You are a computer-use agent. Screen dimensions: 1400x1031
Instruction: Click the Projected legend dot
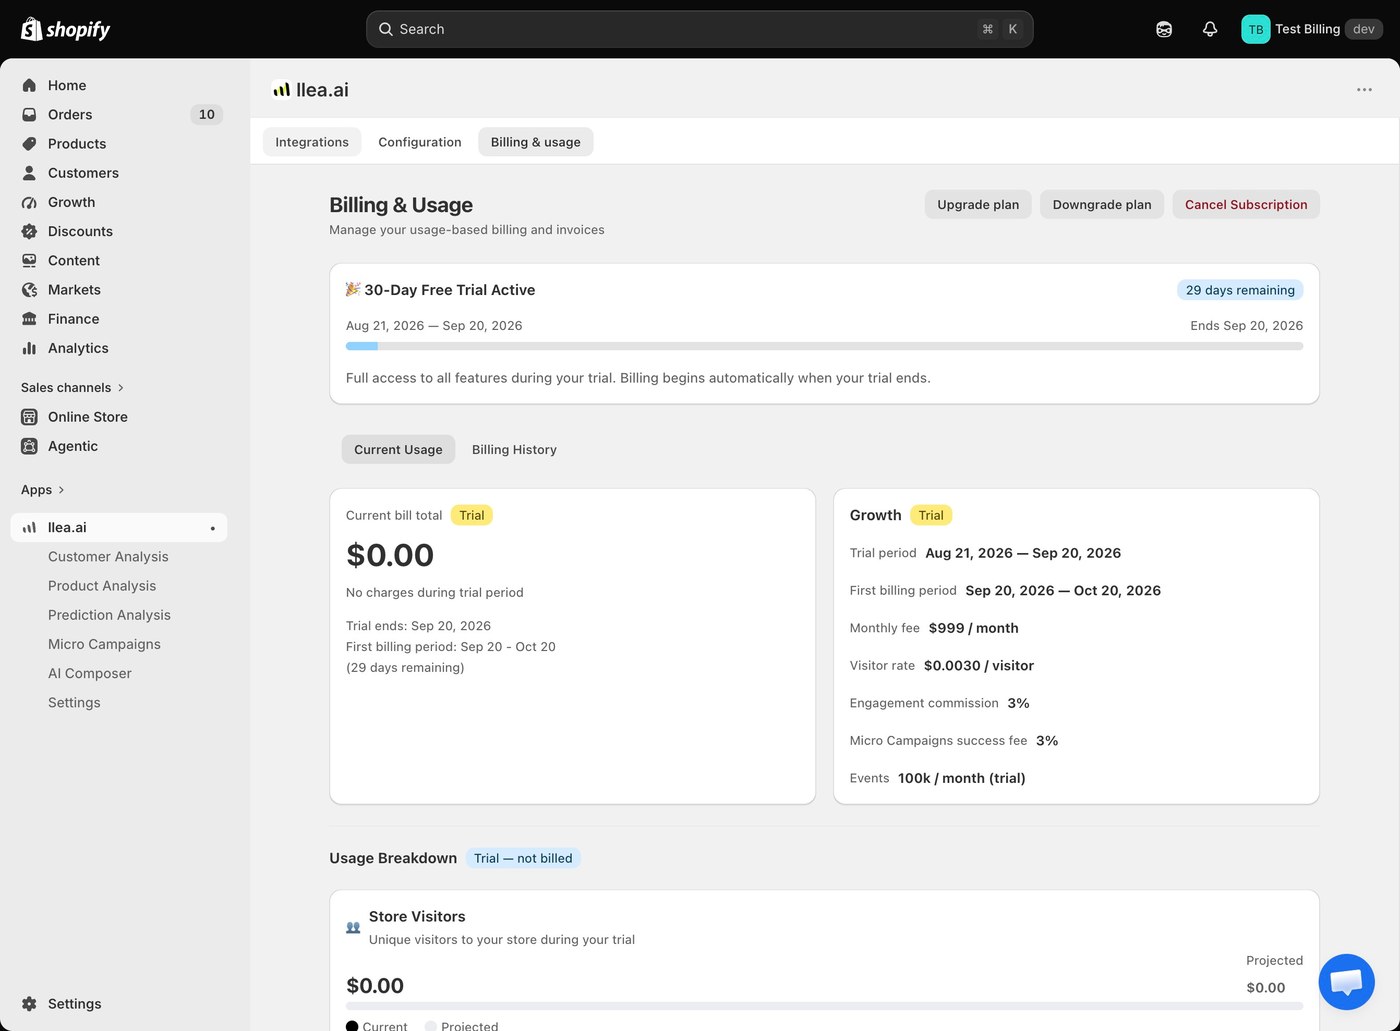tap(430, 1025)
